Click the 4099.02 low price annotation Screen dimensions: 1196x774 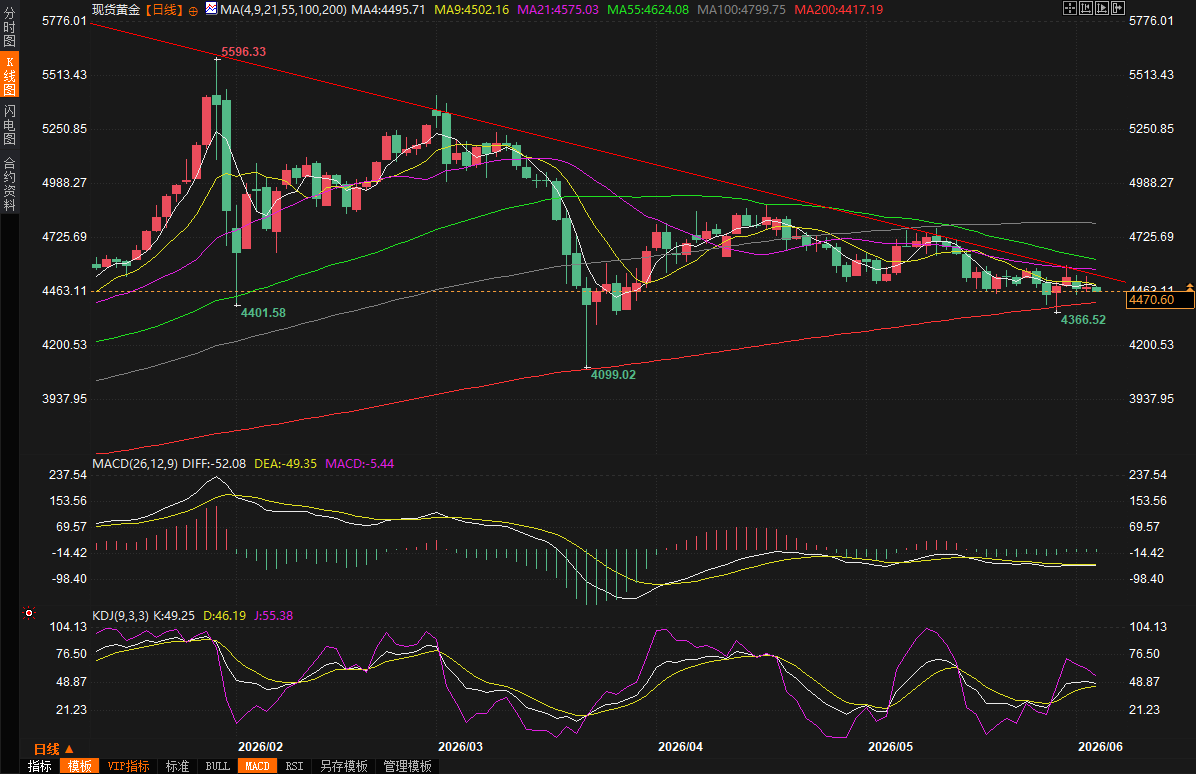pyautogui.click(x=613, y=374)
